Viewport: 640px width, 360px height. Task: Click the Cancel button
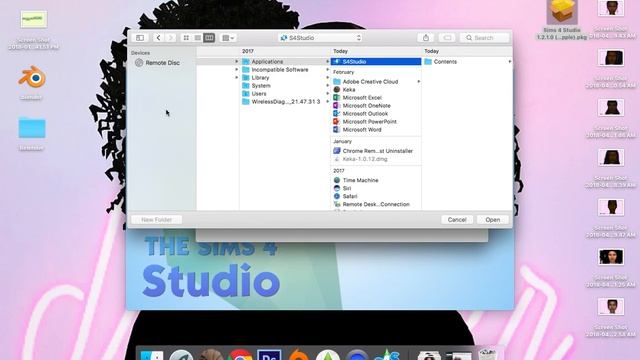(457, 220)
